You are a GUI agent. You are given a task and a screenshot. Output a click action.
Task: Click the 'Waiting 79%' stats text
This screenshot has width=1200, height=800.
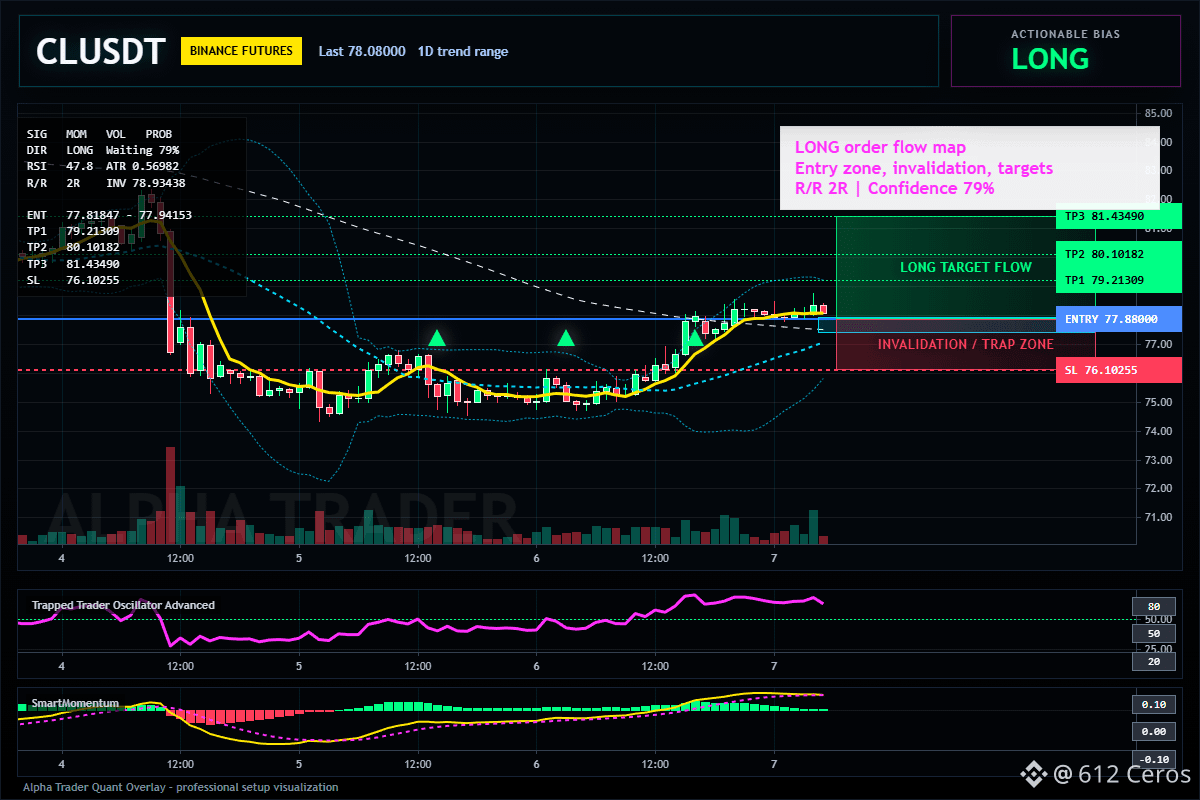click(x=142, y=149)
